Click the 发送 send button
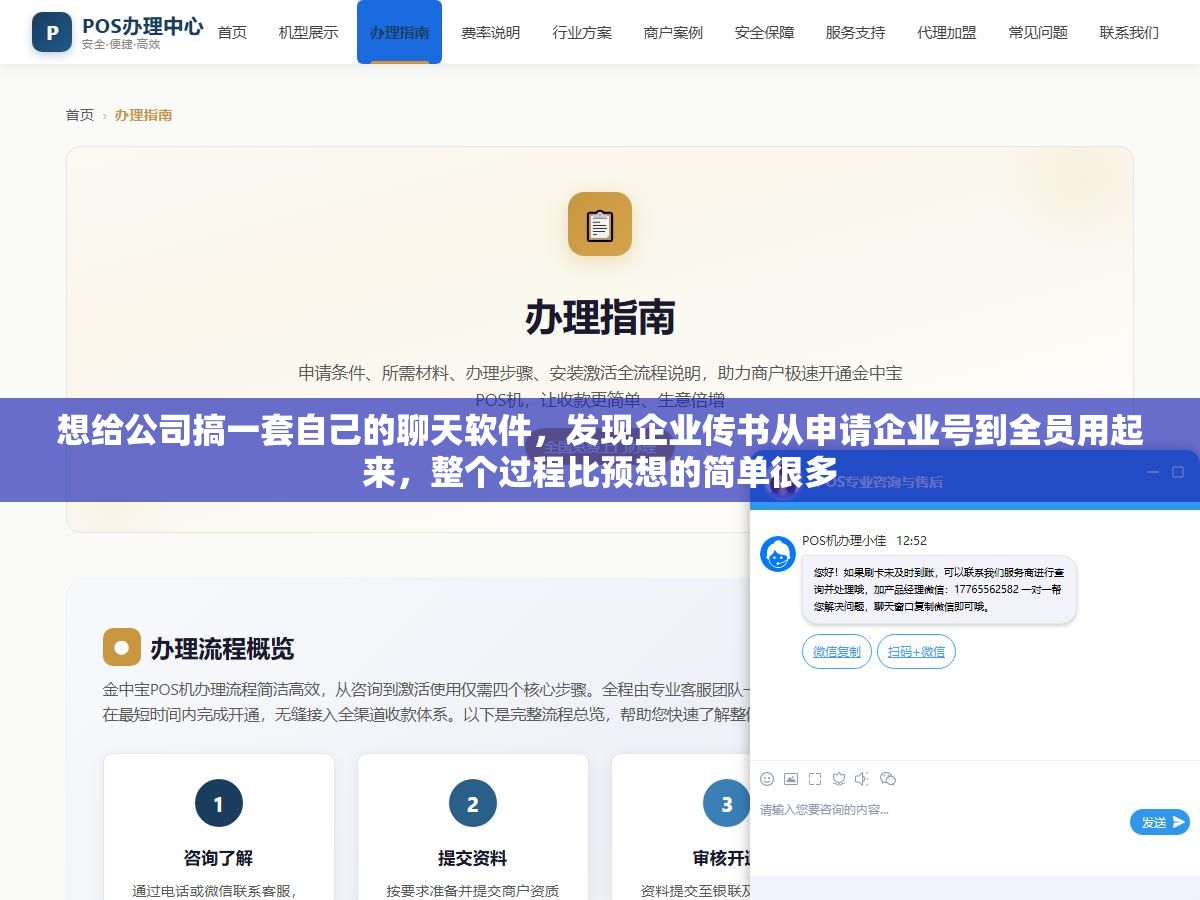 [1160, 822]
